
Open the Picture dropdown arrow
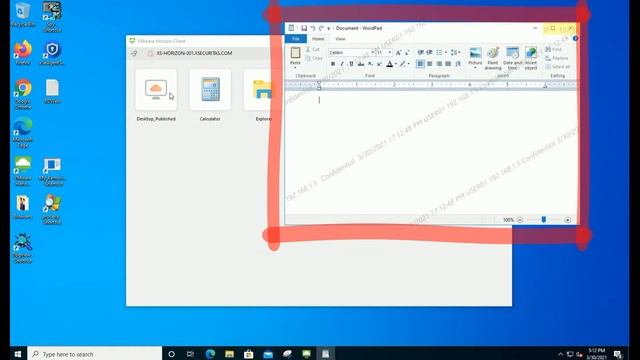pos(475,67)
